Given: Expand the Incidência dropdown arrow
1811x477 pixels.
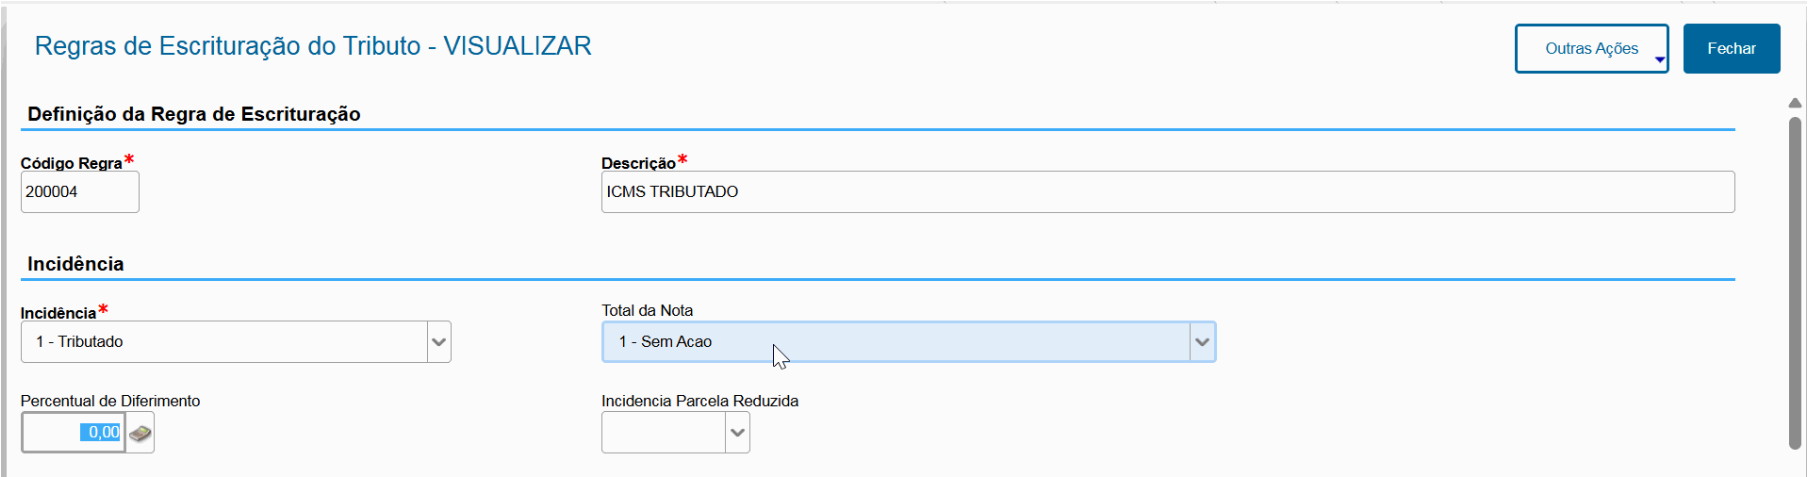Looking at the screenshot, I should pyautogui.click(x=438, y=342).
